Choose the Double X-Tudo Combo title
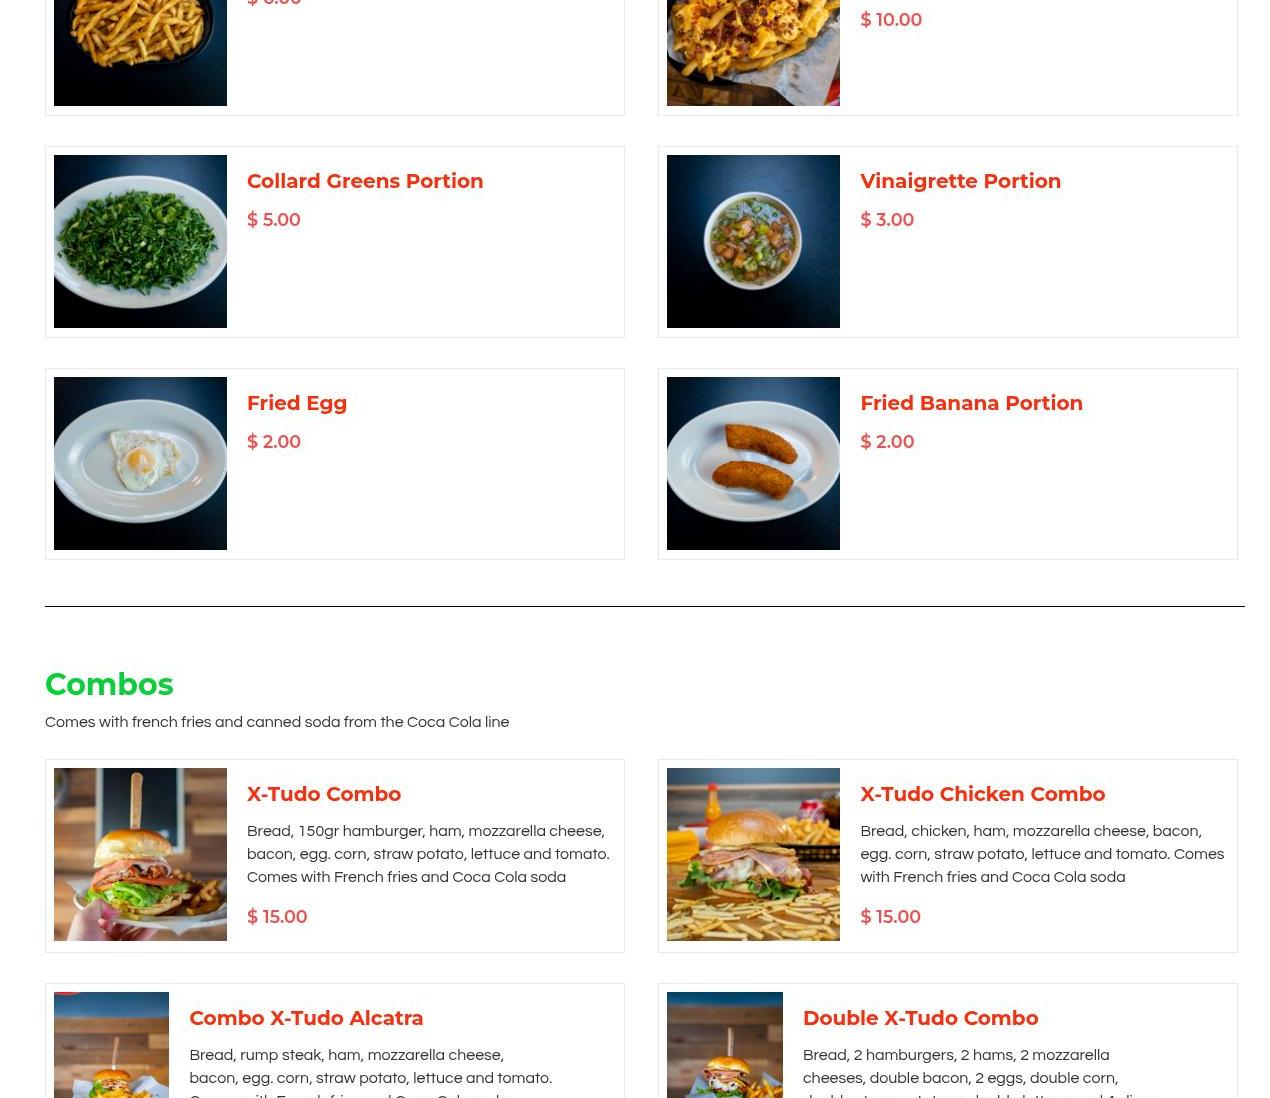Screen dimensions: 1270x1098 (x=920, y=1018)
